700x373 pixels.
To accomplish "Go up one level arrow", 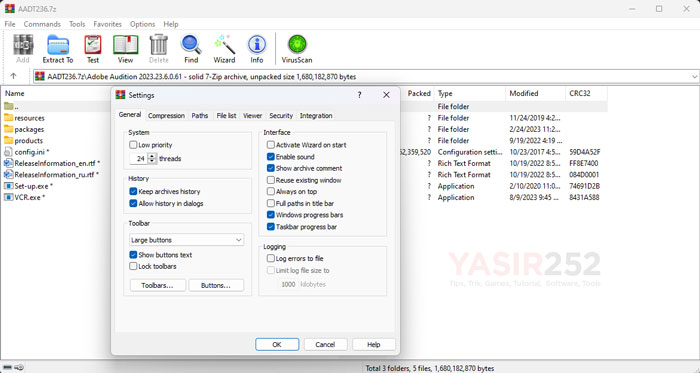I will point(13,76).
